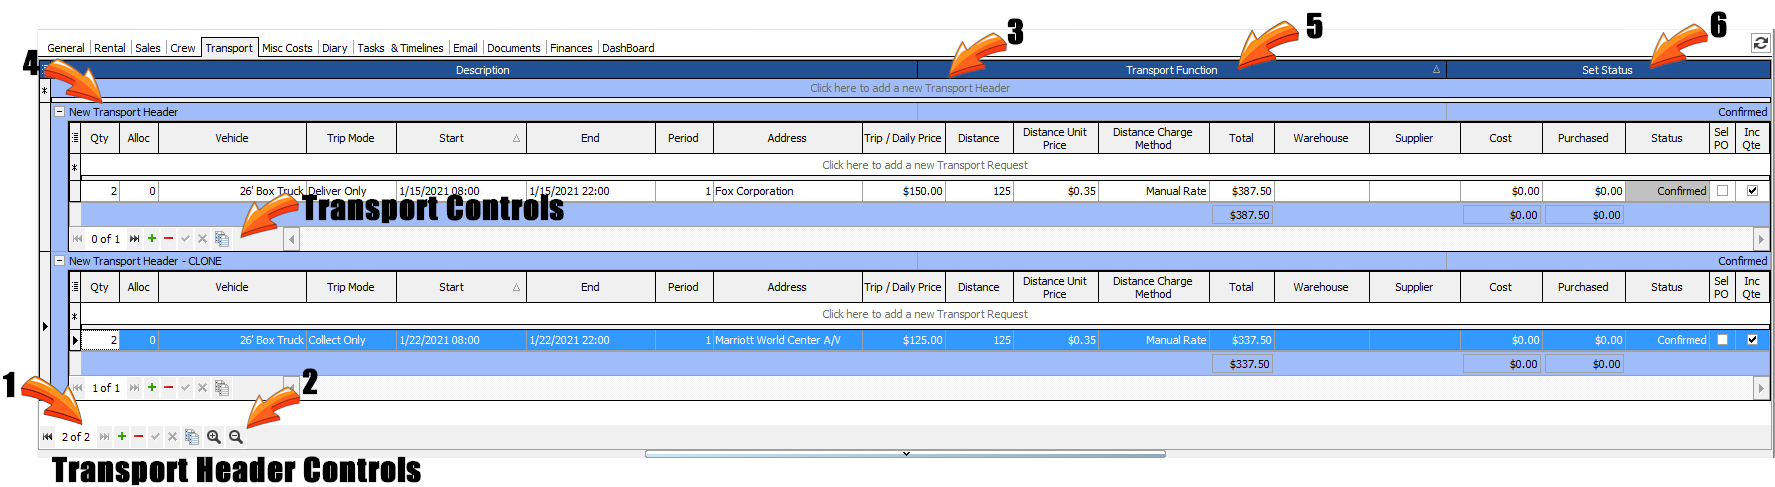
Task: Click here to add a new Transport Header
Action: coord(909,88)
